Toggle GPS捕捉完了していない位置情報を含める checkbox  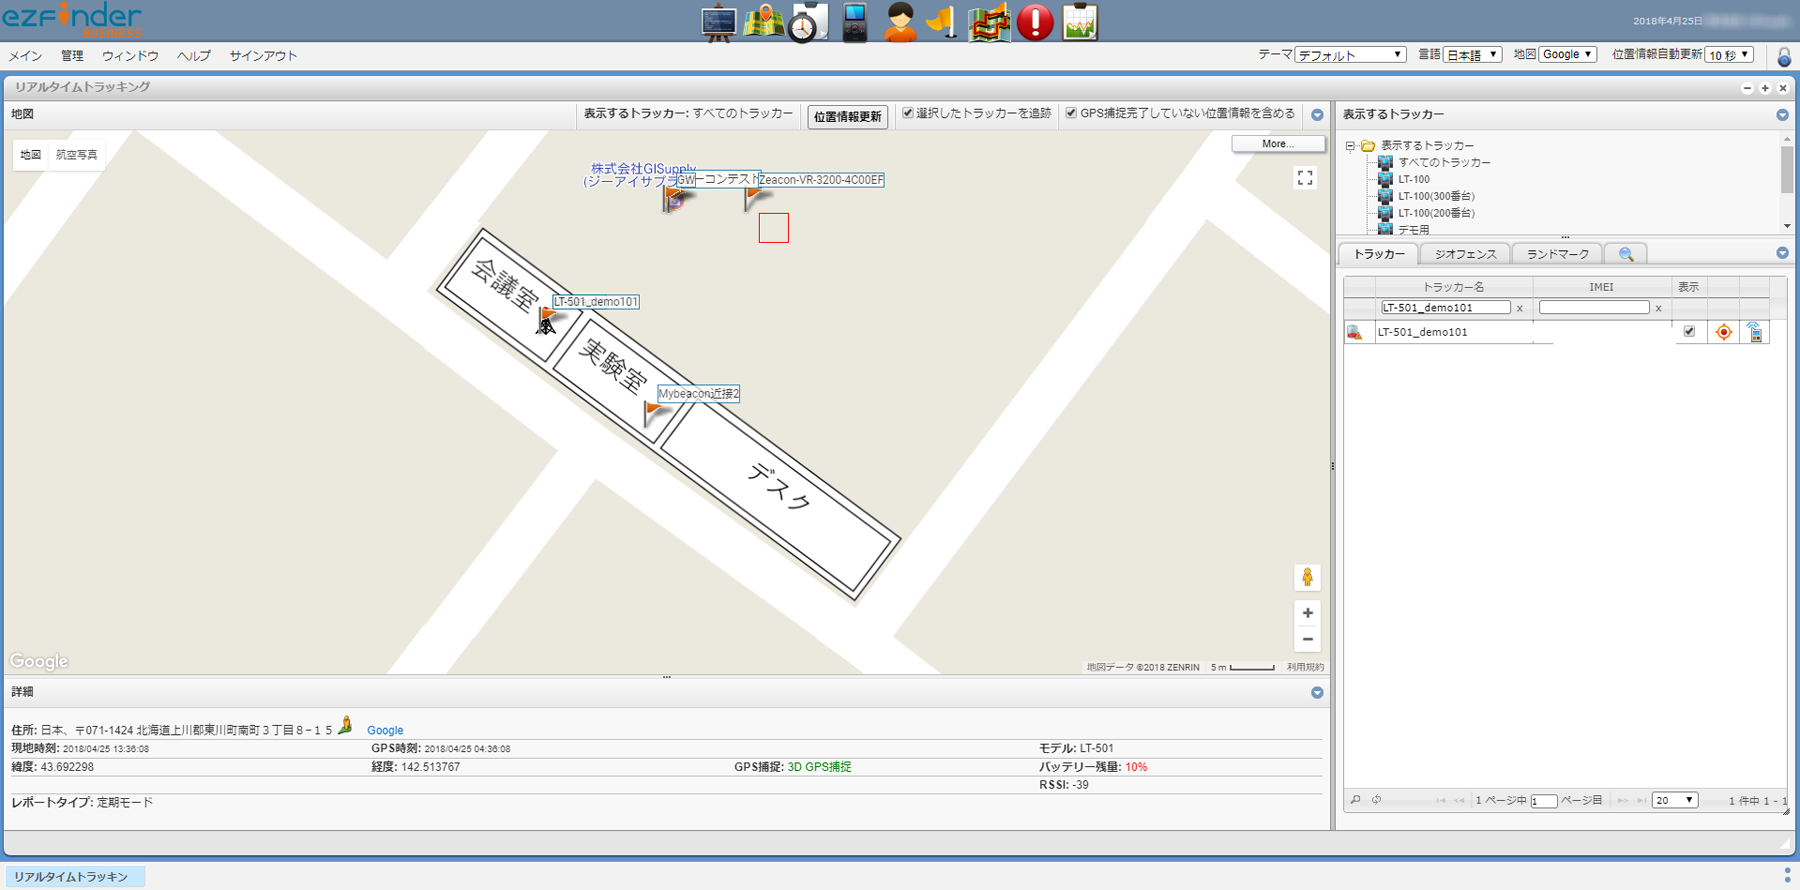pos(1071,113)
